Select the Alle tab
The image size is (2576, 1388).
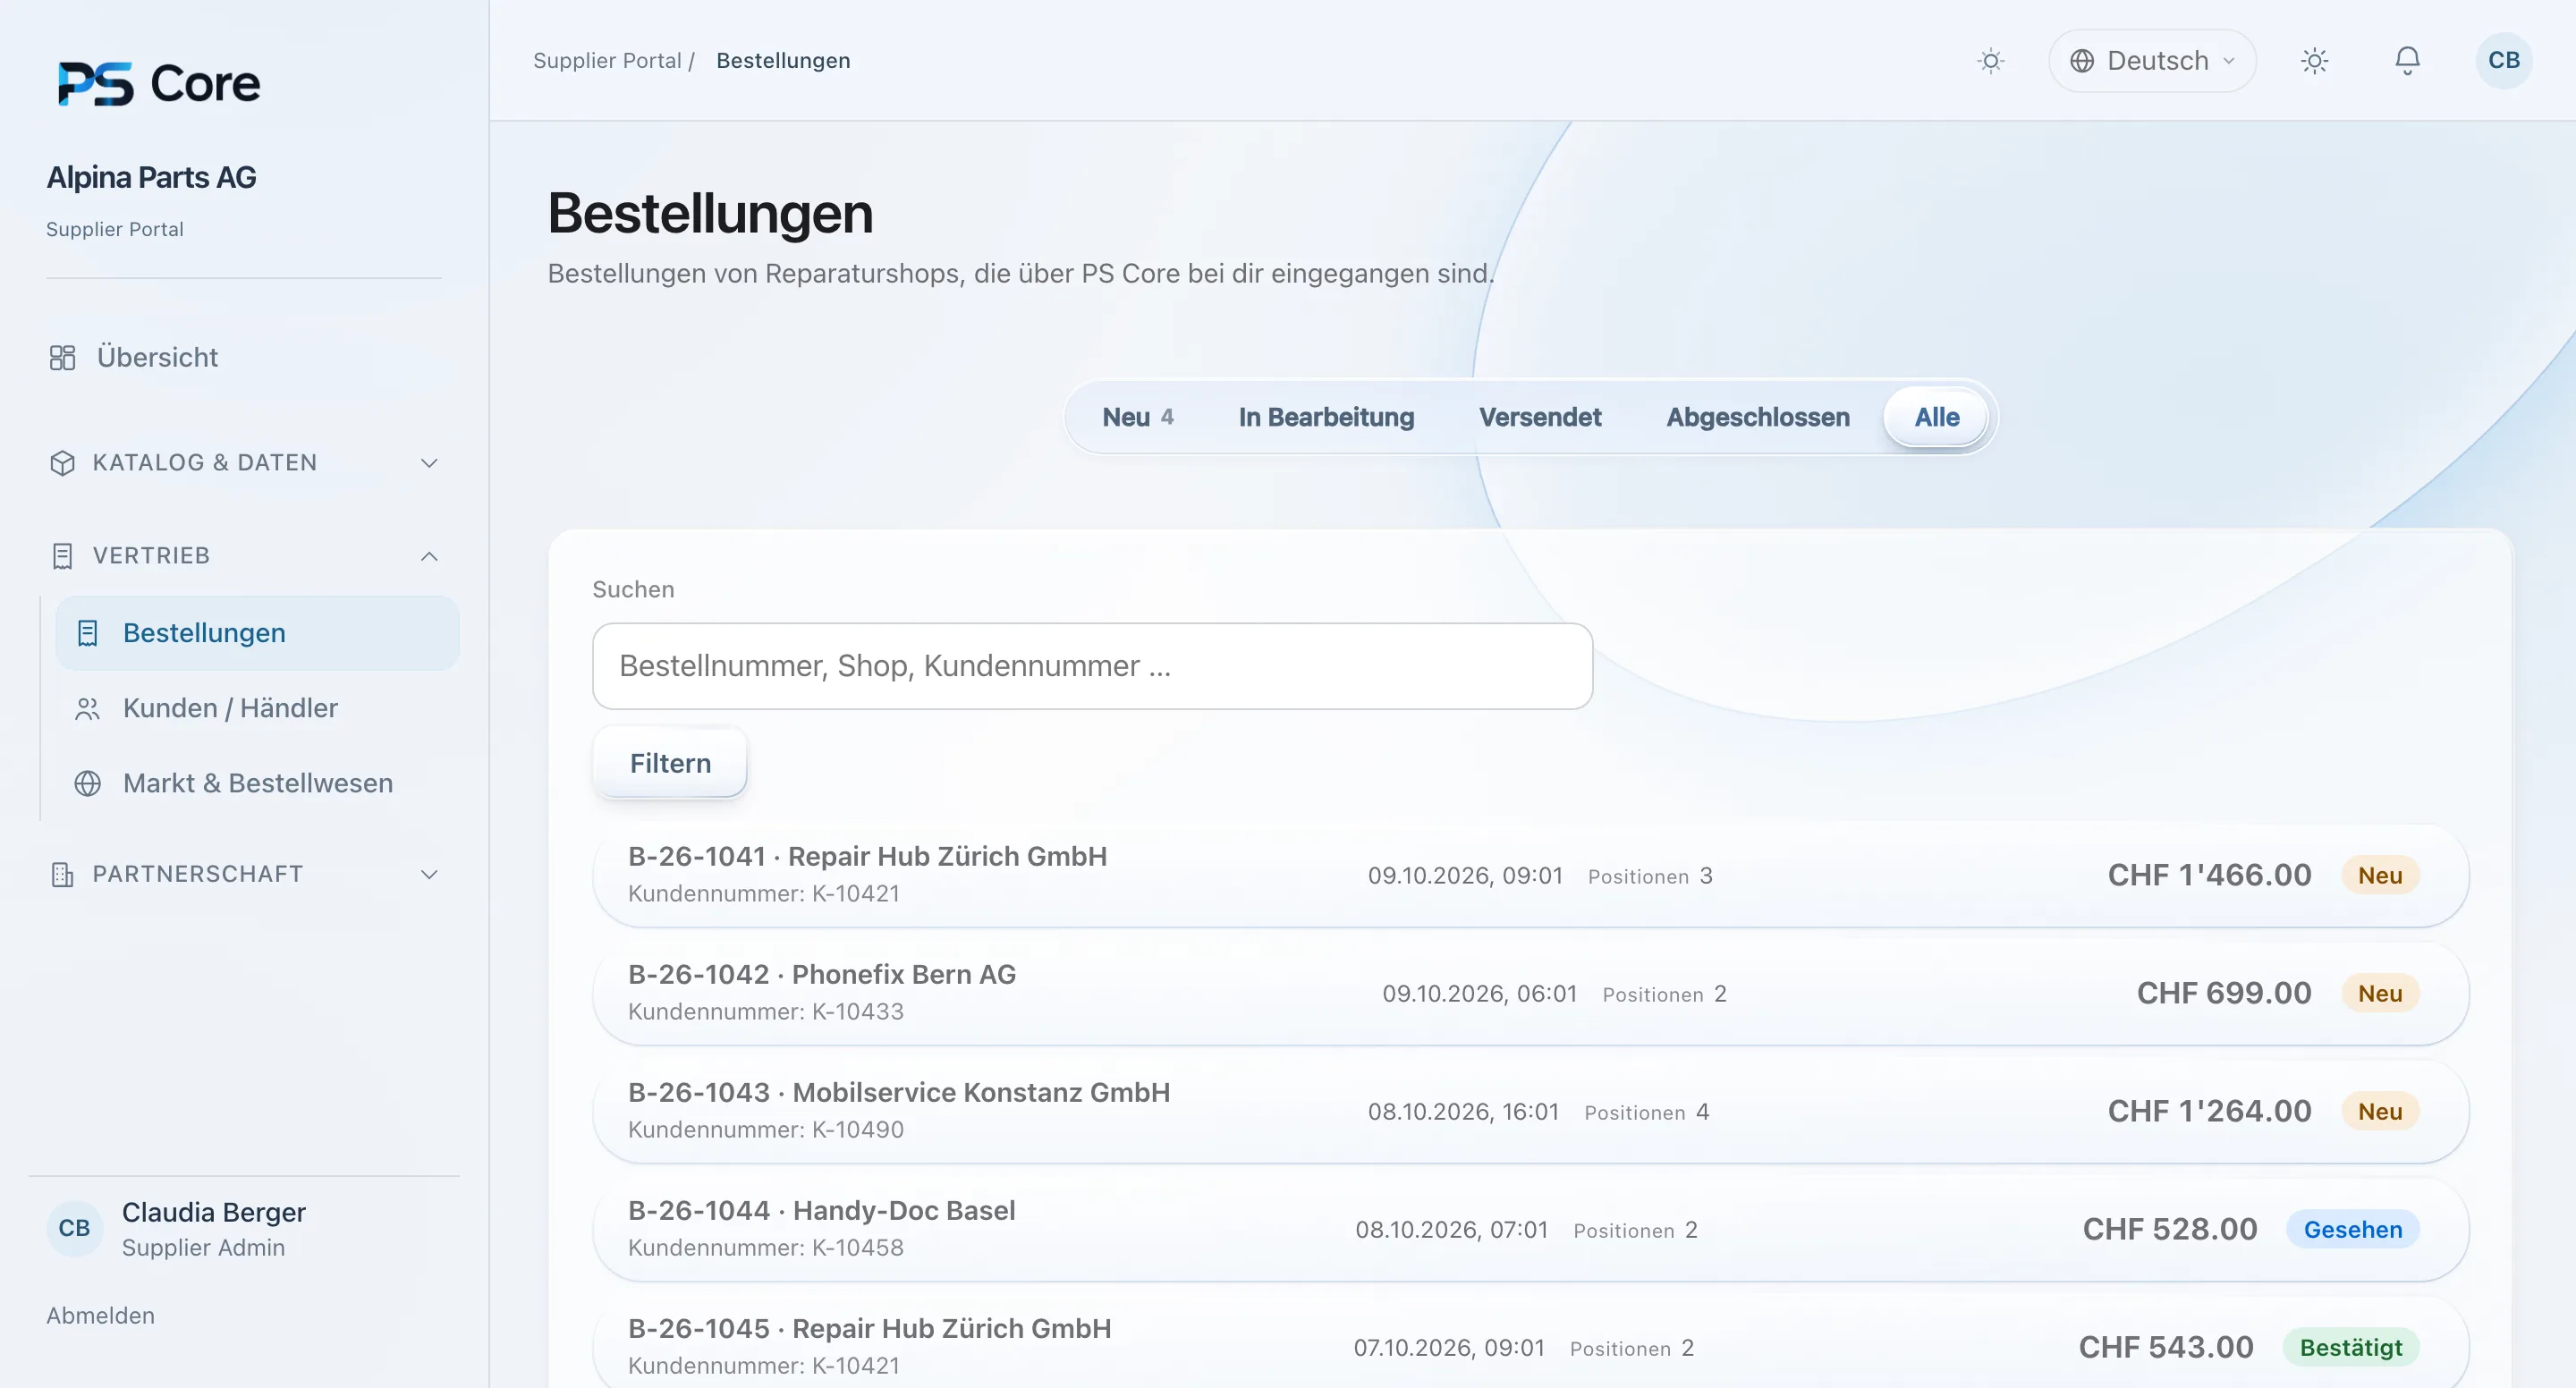point(1936,417)
